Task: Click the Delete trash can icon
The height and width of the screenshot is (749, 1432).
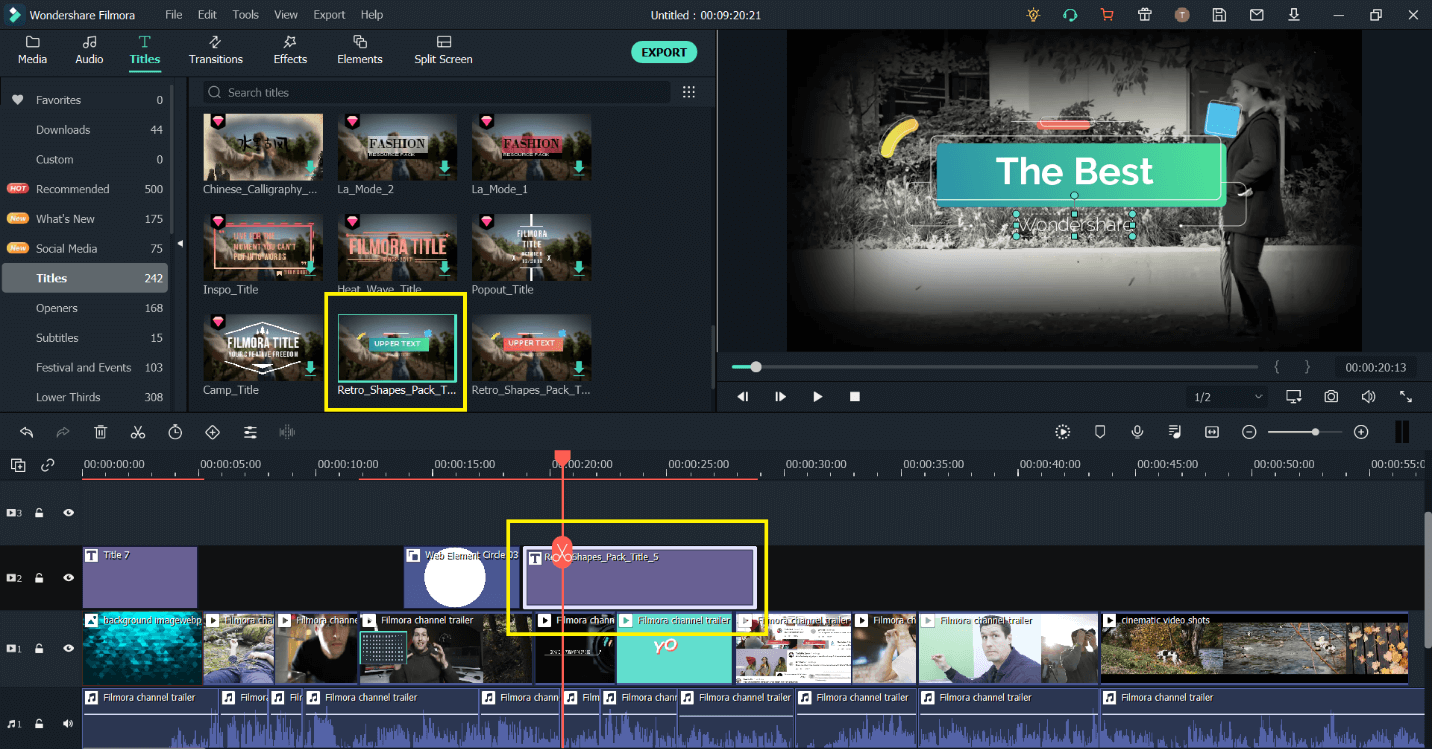Action: [101, 432]
